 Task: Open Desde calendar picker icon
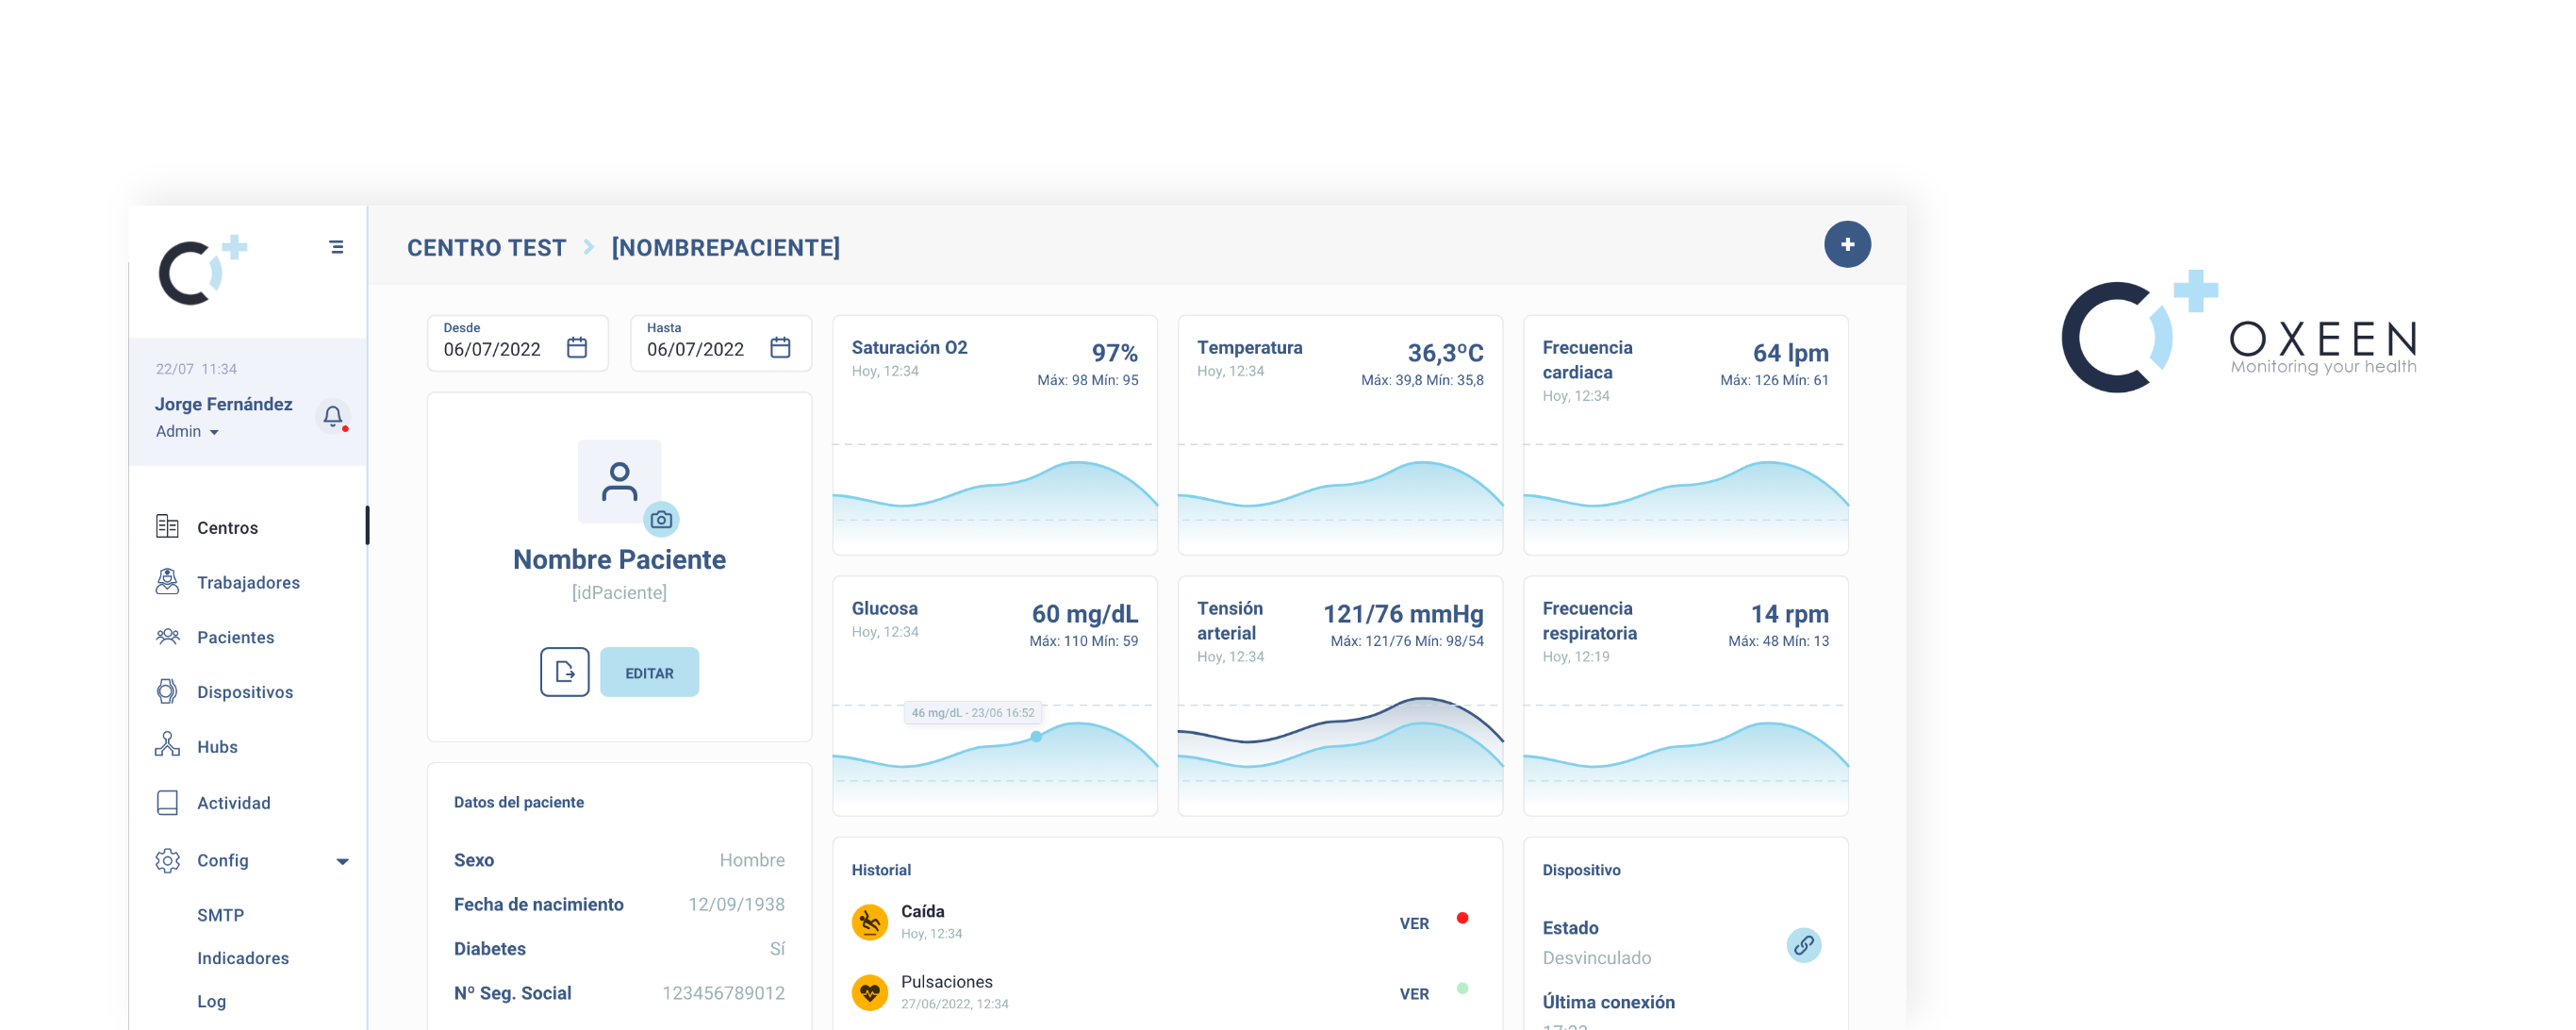point(577,347)
